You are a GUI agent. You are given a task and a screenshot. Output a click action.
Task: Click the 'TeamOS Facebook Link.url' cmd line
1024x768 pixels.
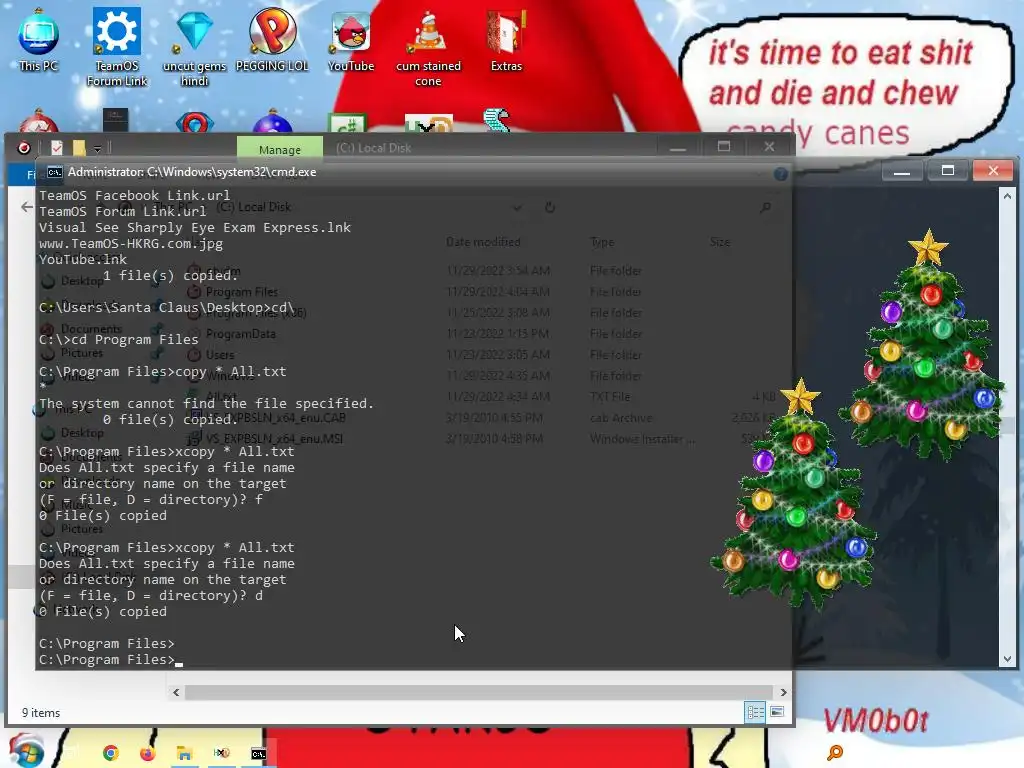[x=135, y=195]
